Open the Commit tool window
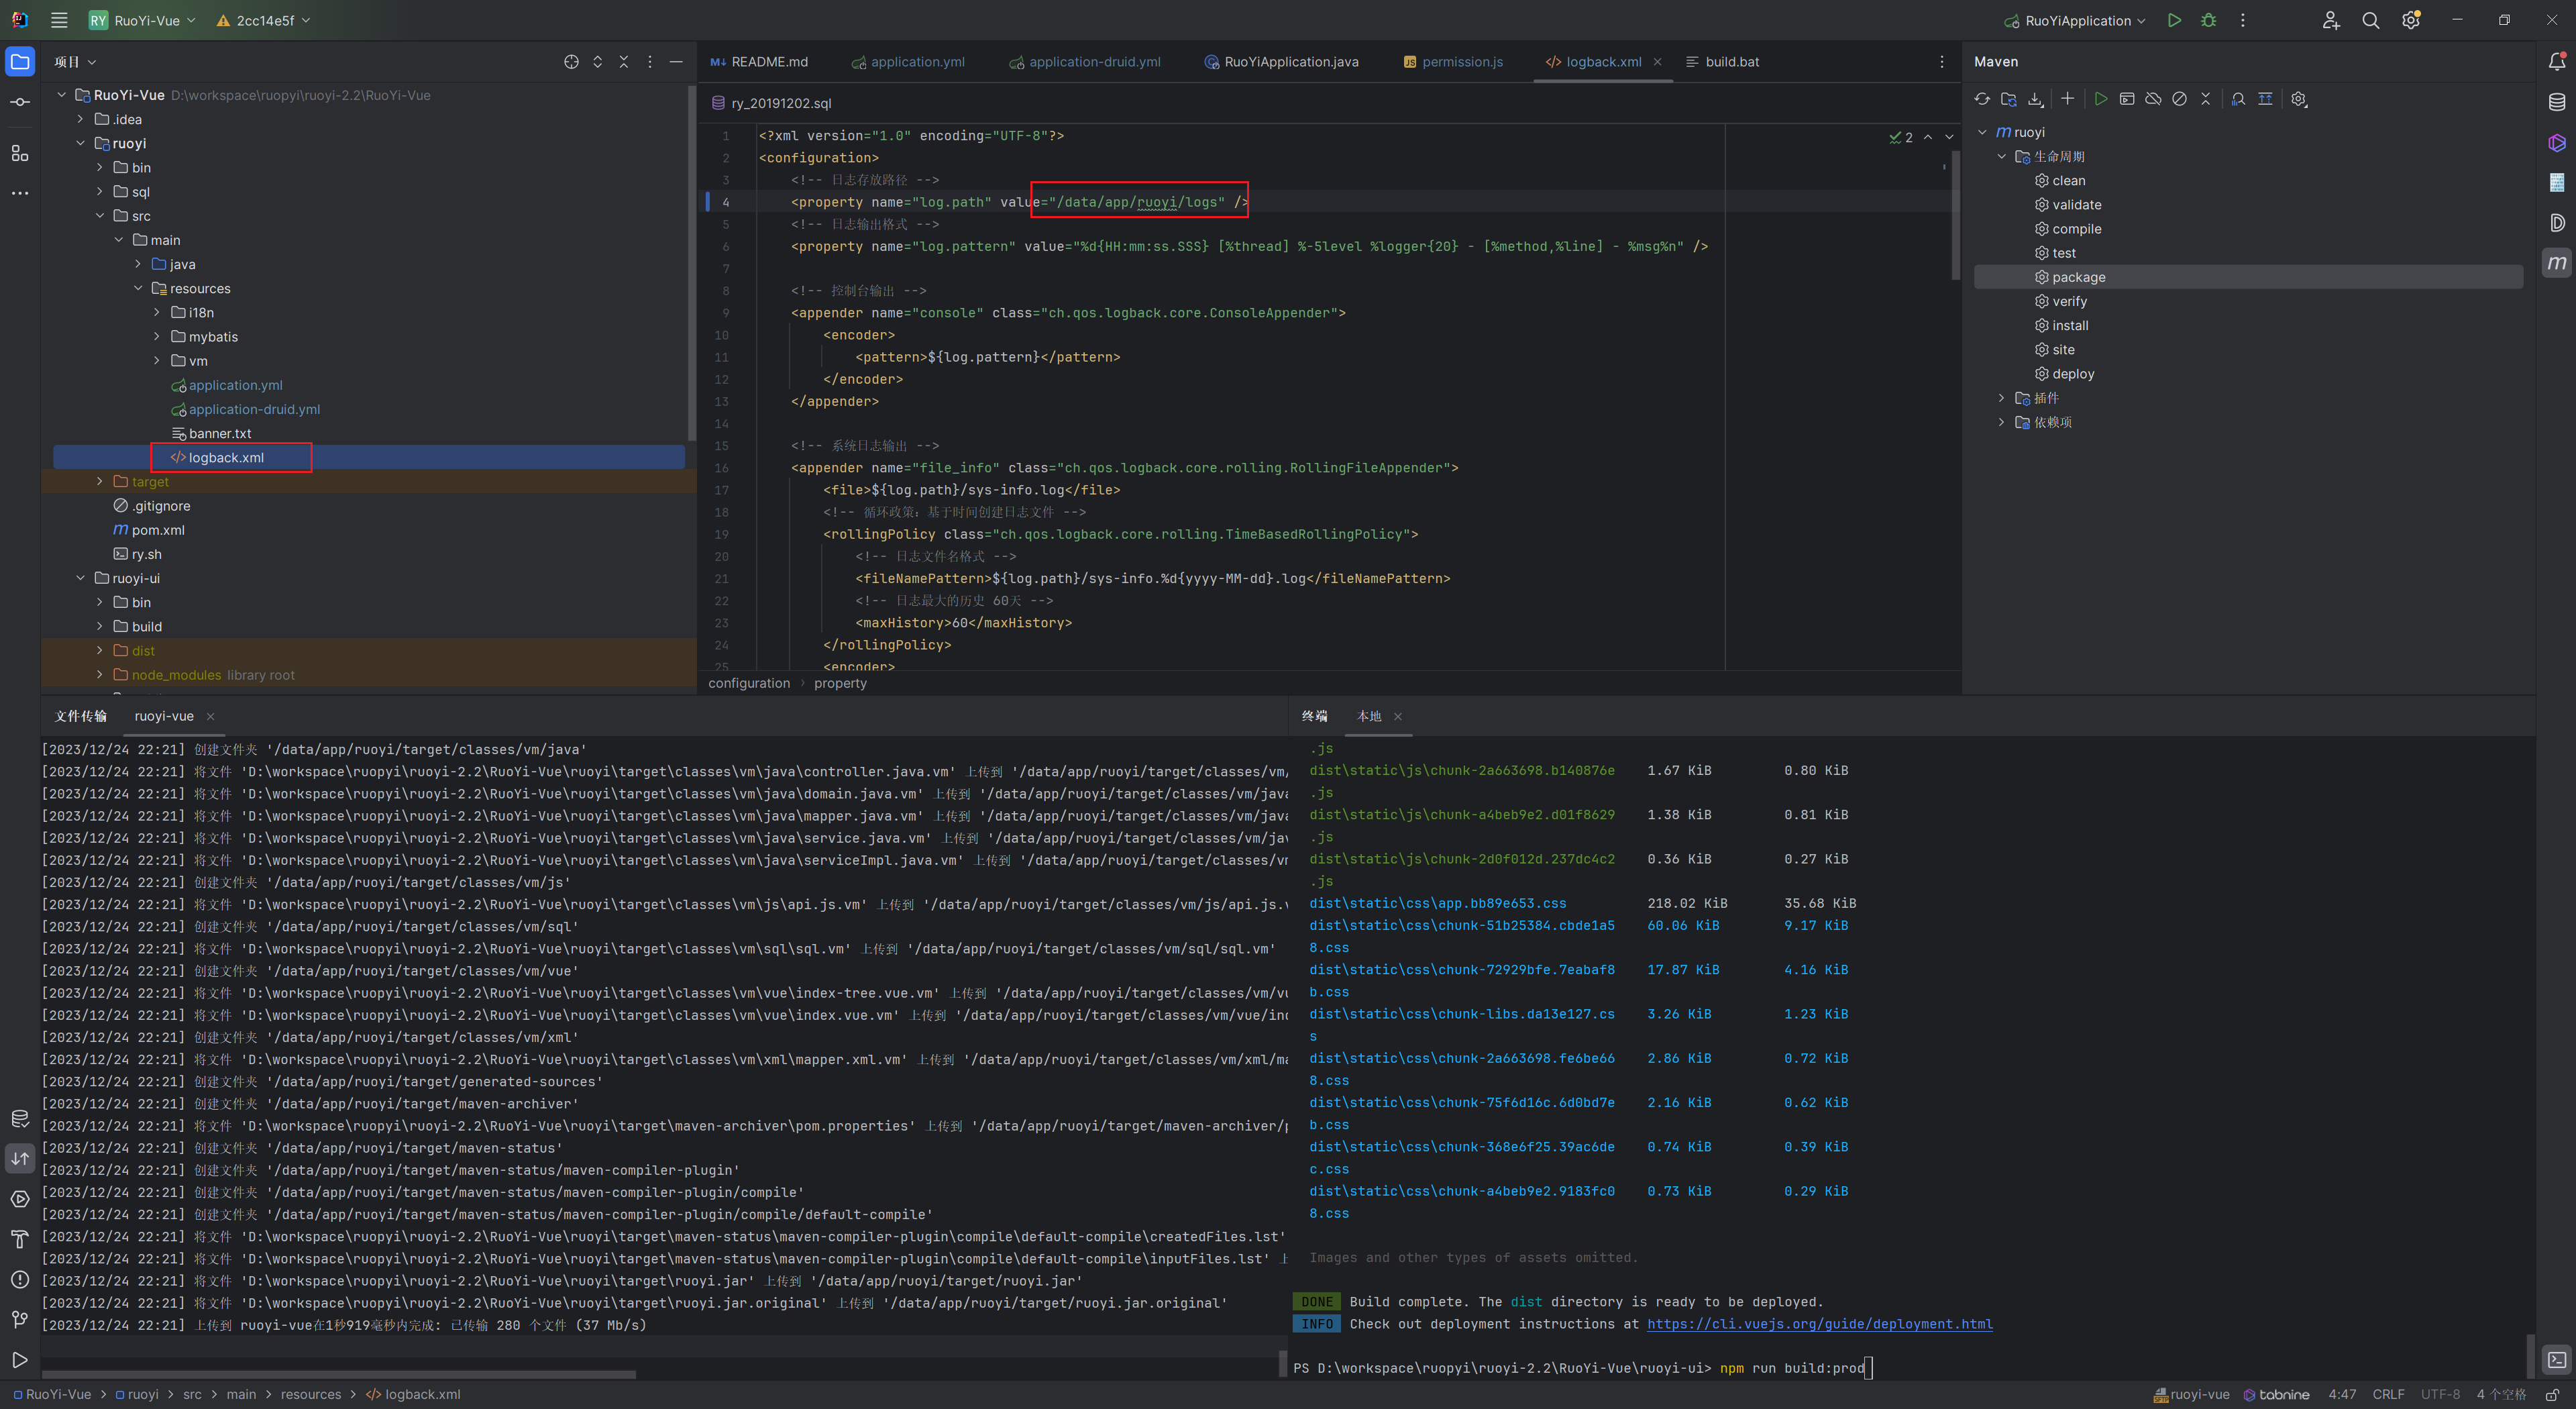 (x=20, y=102)
